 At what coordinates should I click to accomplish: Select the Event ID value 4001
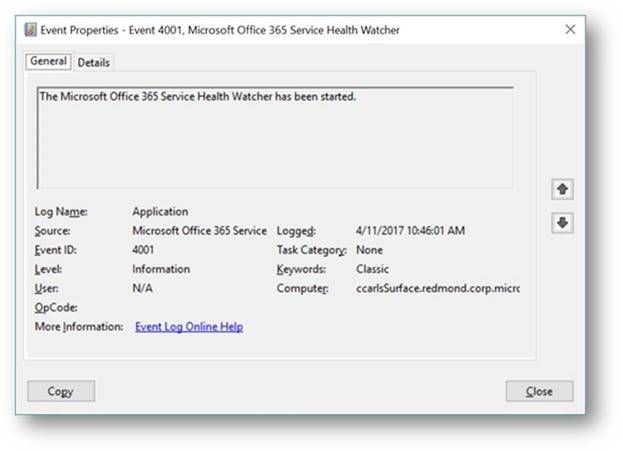[143, 250]
